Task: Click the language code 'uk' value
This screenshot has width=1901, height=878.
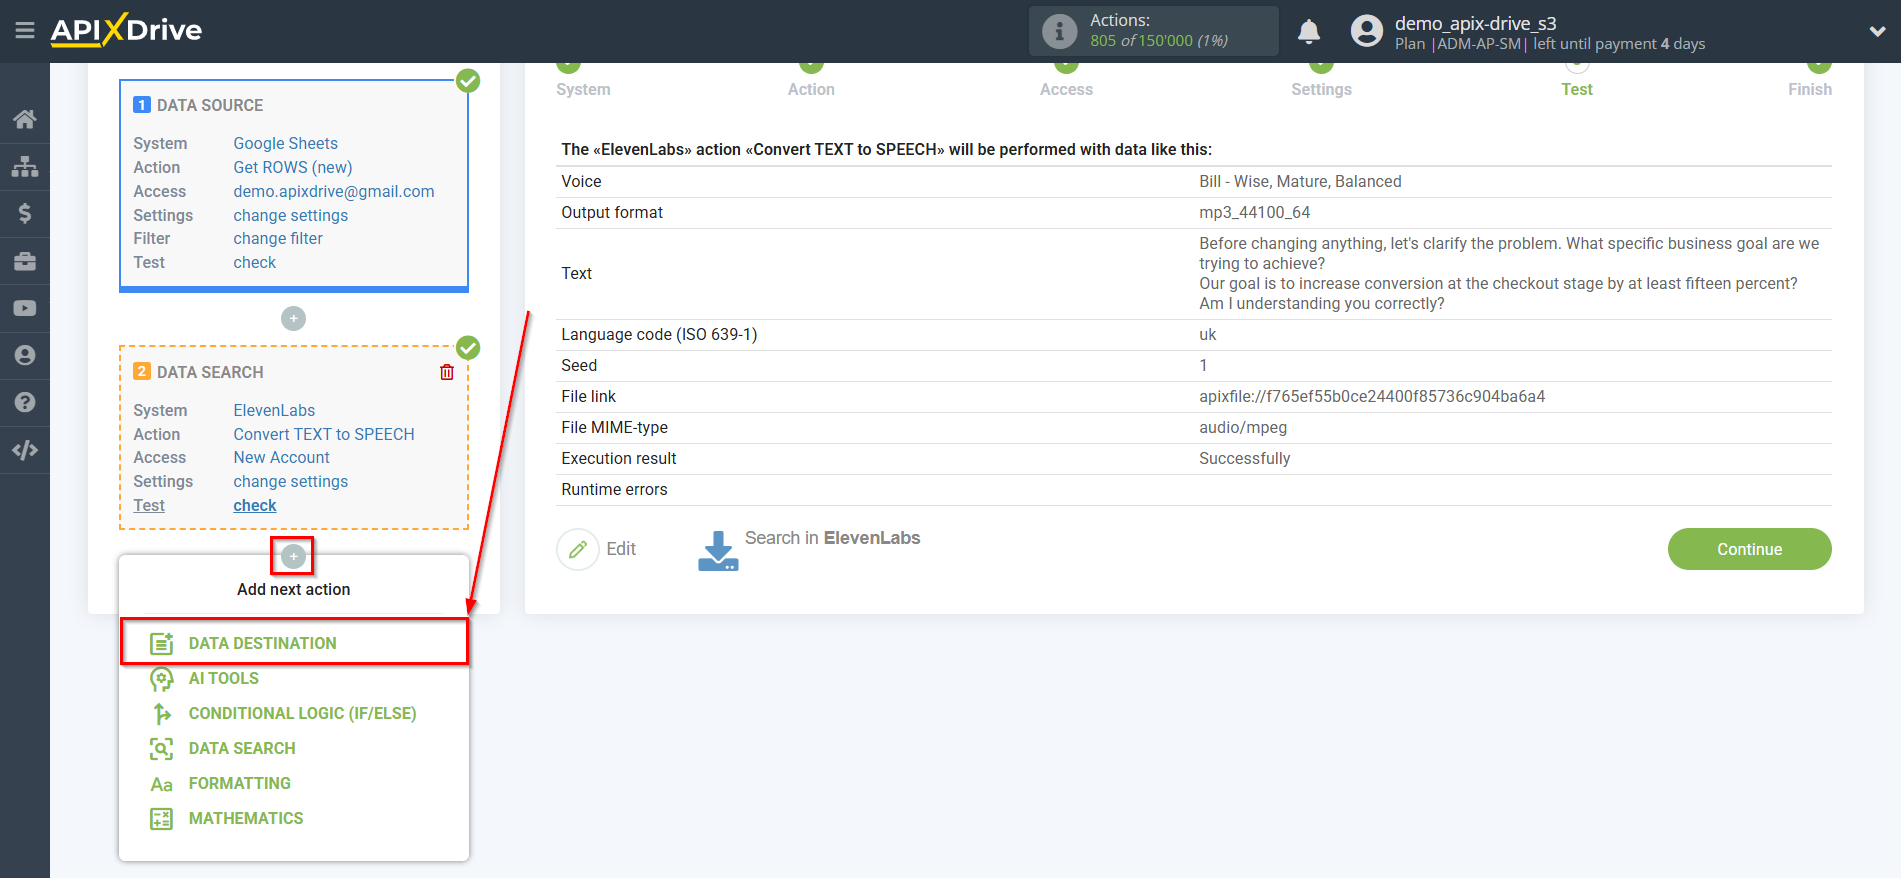Action: [1207, 334]
